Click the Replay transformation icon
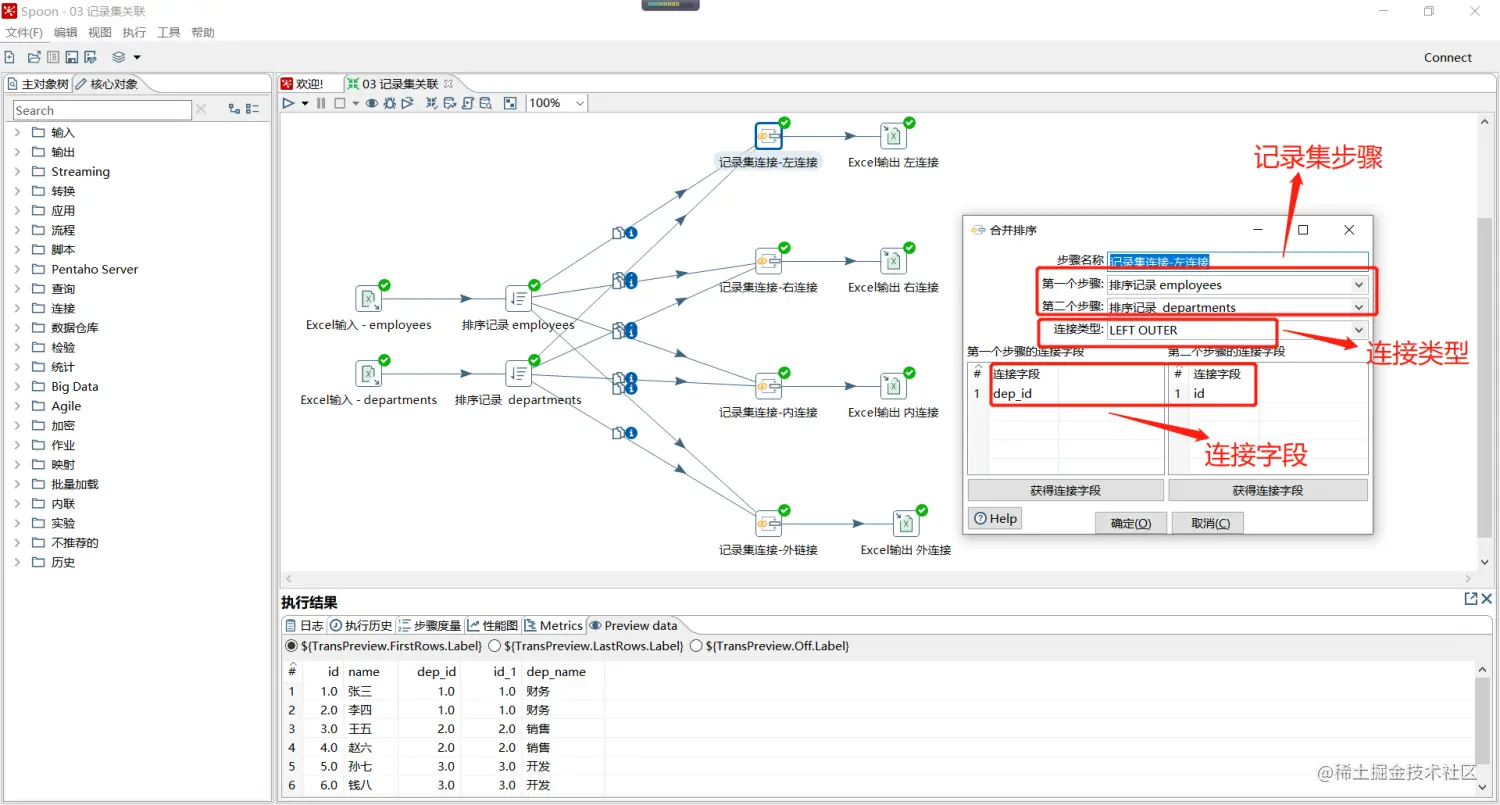Image resolution: width=1500 pixels, height=805 pixels. [407, 103]
